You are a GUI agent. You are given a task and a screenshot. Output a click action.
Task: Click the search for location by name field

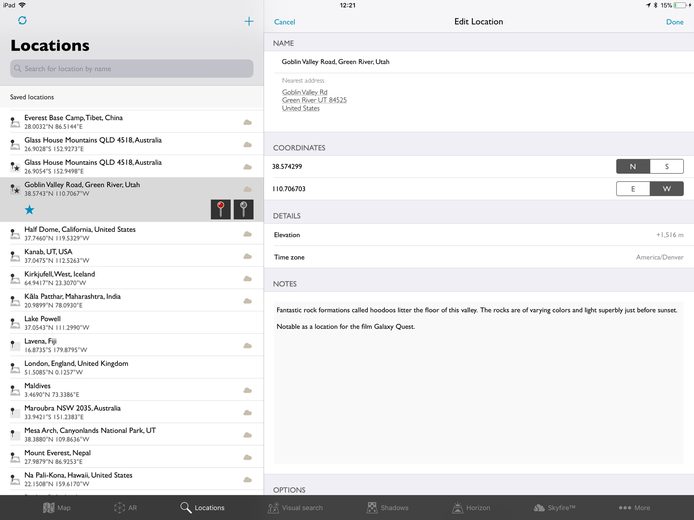(132, 69)
